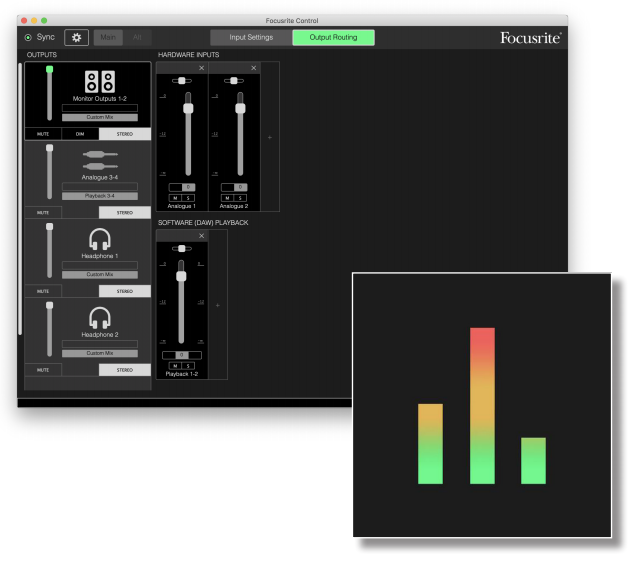Image resolution: width=641 pixels, height=573 pixels.
Task: Click the Analogue 1 pan control
Action: (x=182, y=81)
